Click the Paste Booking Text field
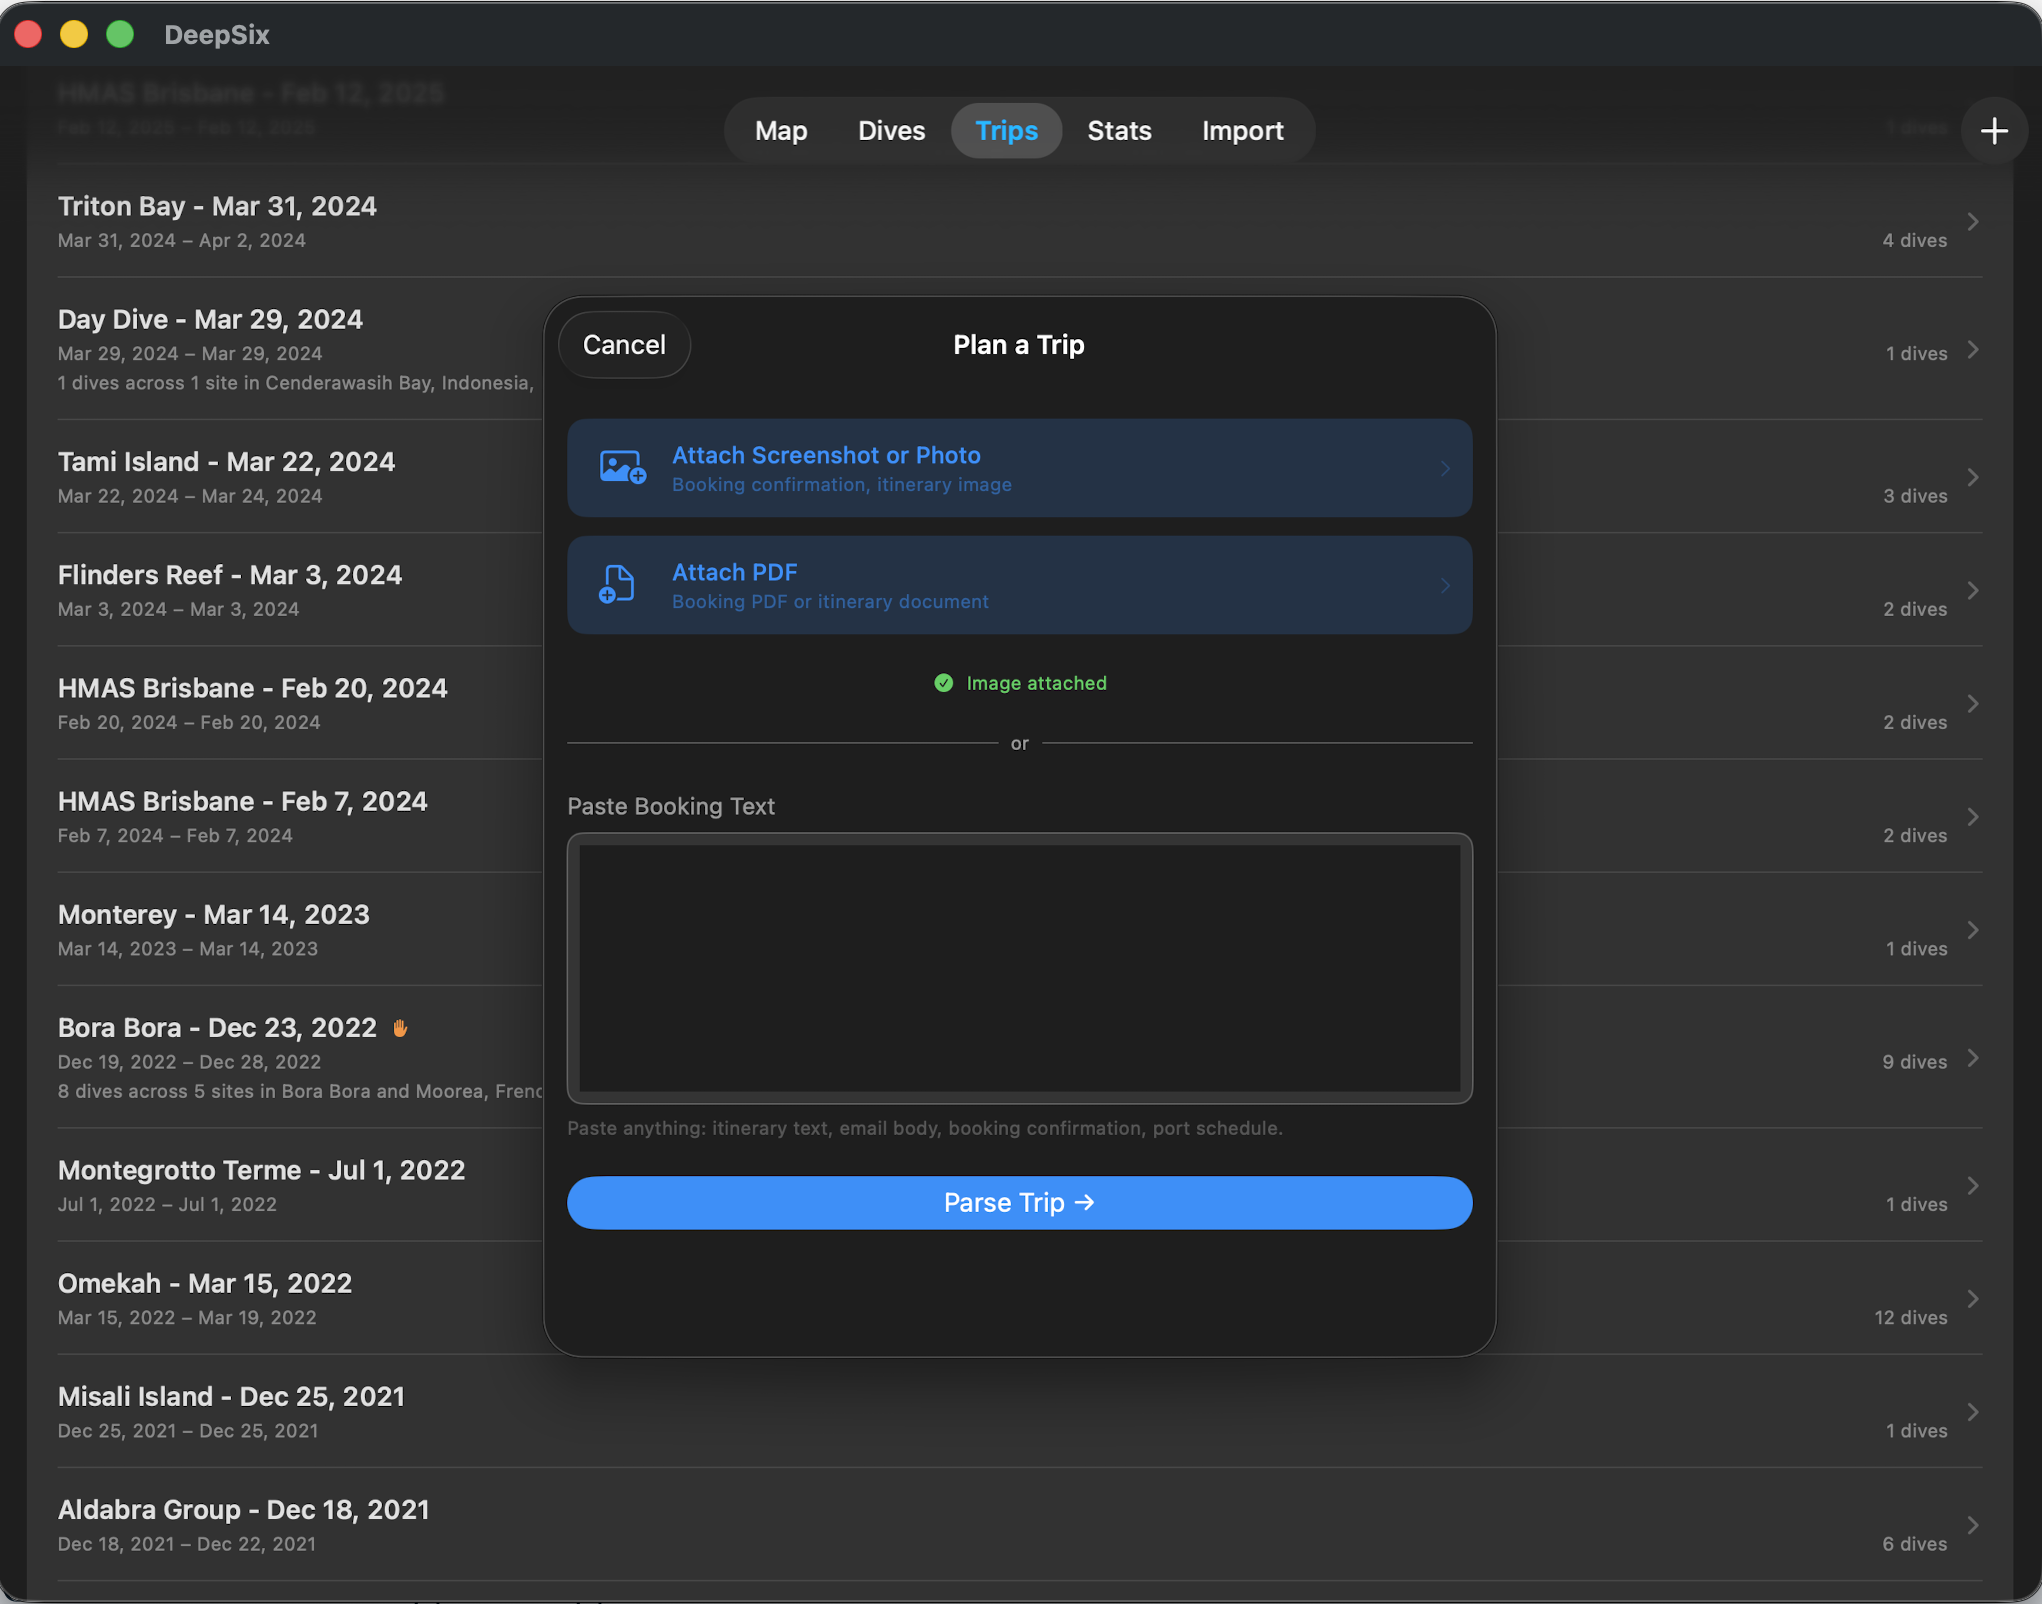Screen dimensions: 2042x1604 pyautogui.click(x=1019, y=968)
